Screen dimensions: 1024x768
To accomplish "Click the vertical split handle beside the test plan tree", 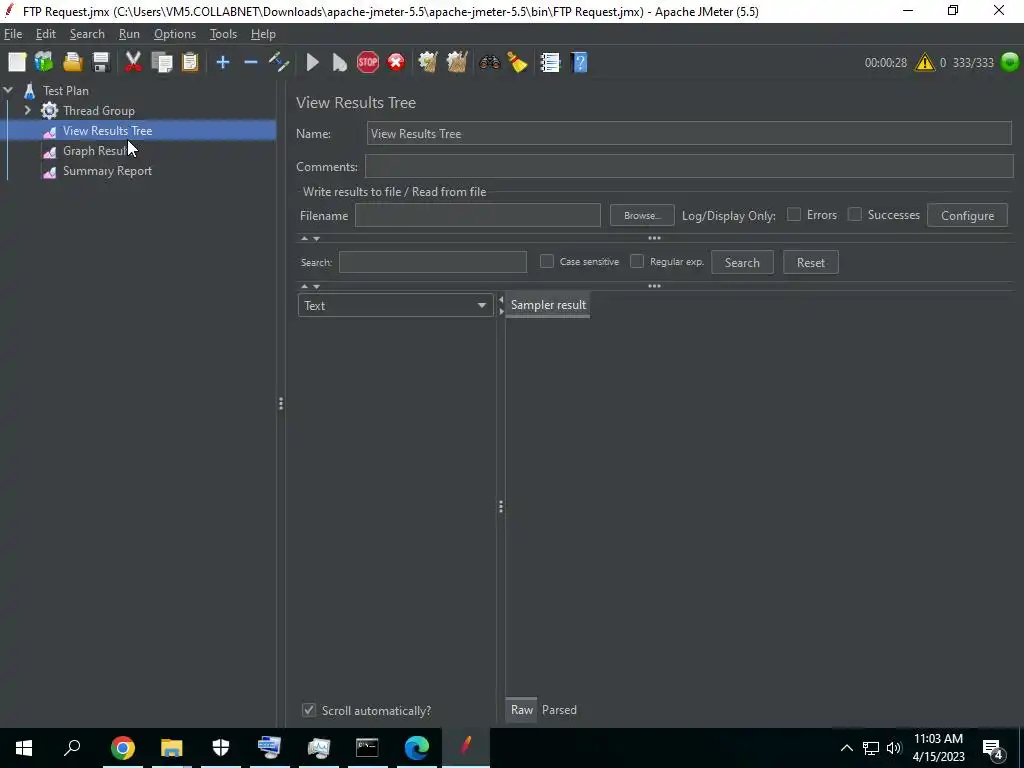I will pos(281,404).
